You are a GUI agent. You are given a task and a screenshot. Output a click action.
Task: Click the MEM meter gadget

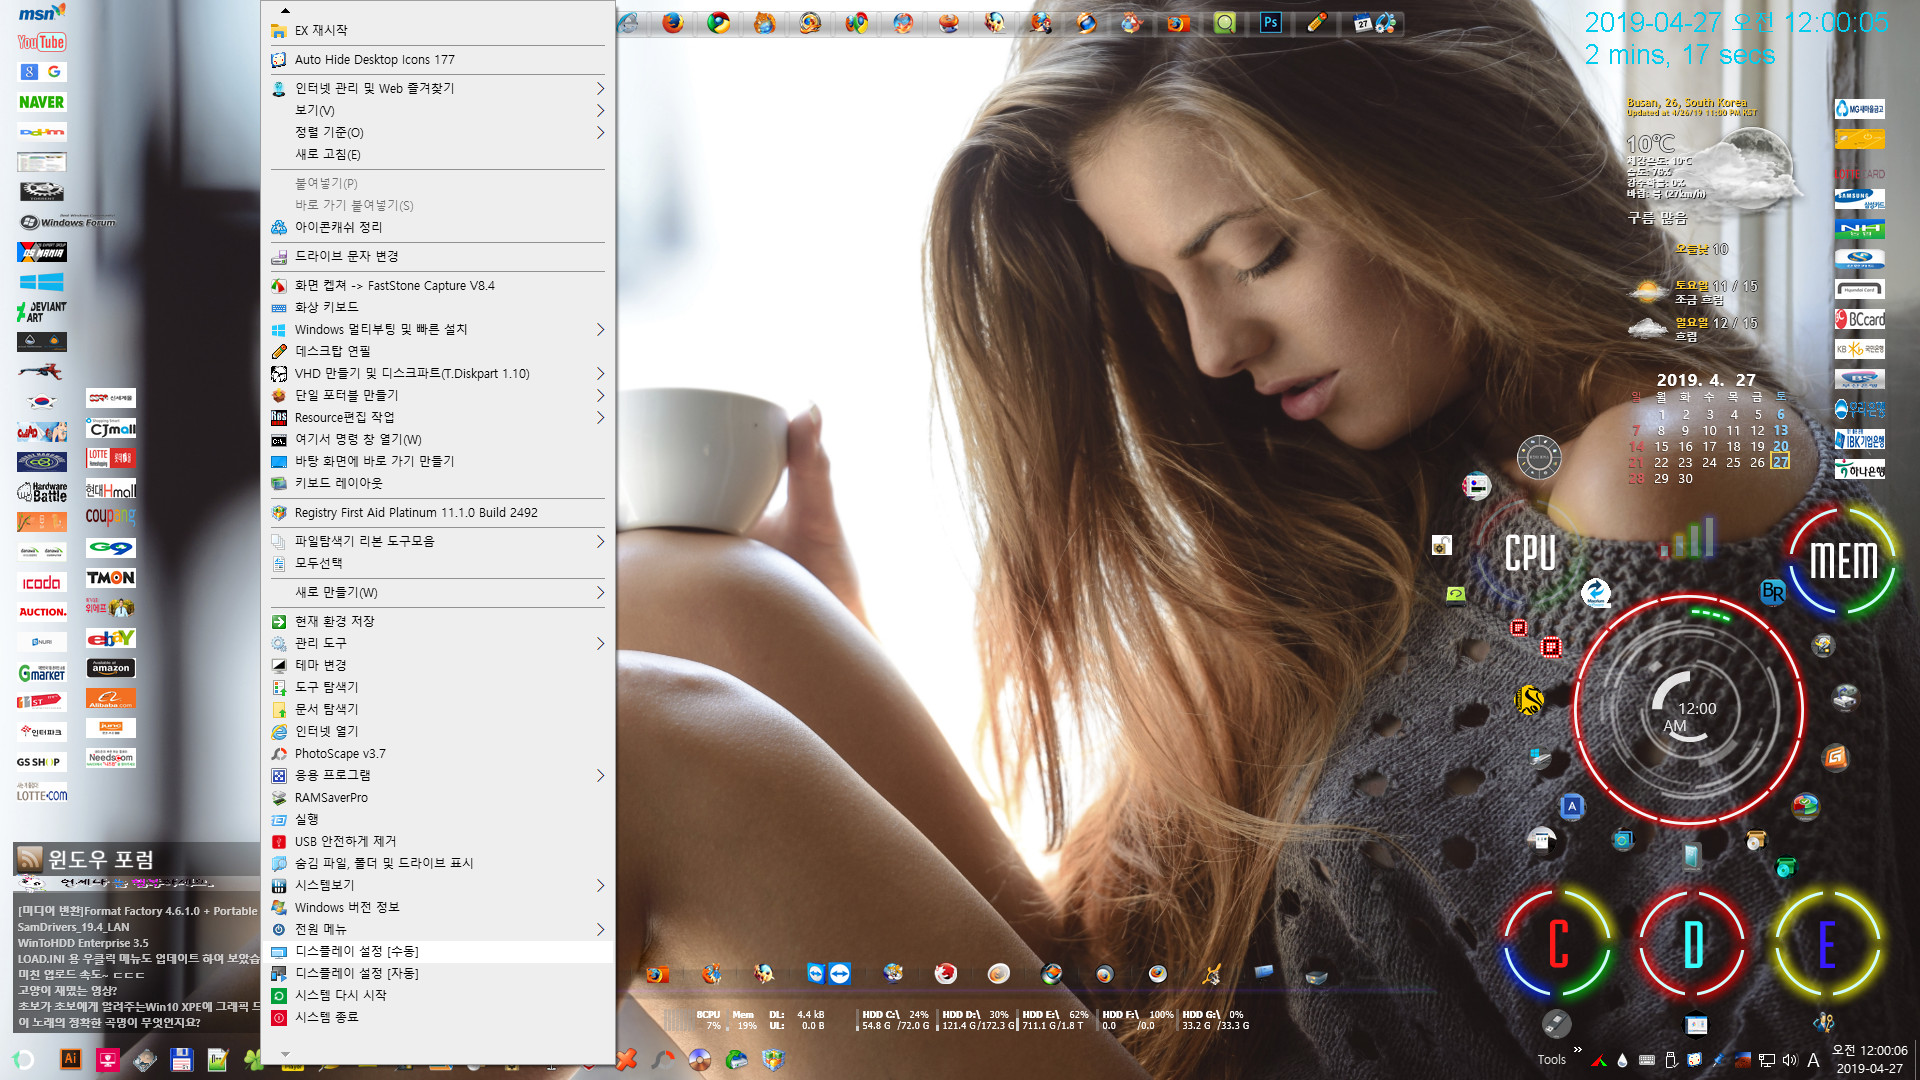pyautogui.click(x=1843, y=560)
